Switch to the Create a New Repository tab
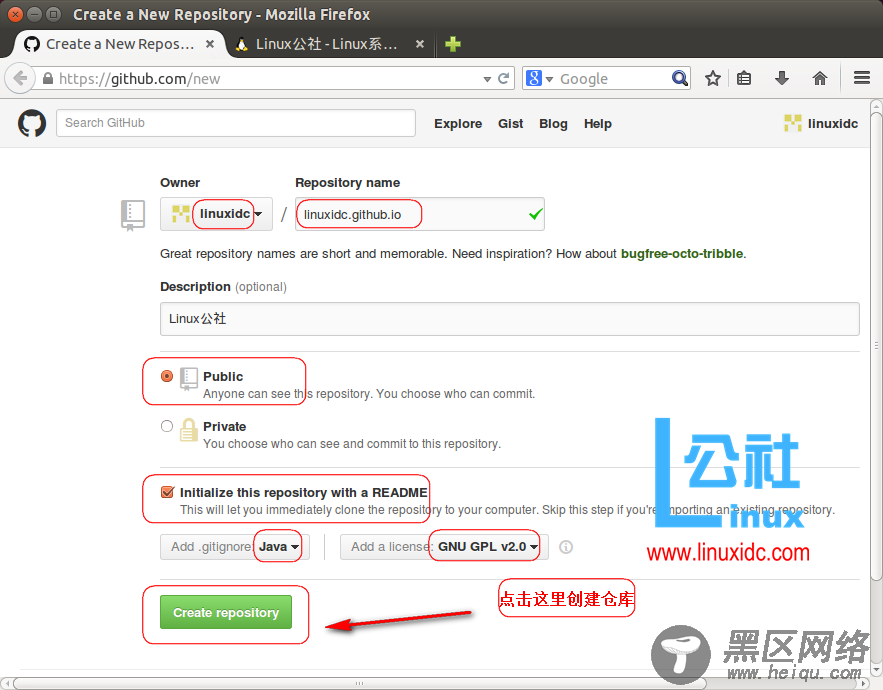The width and height of the screenshot is (883, 690). 119,44
